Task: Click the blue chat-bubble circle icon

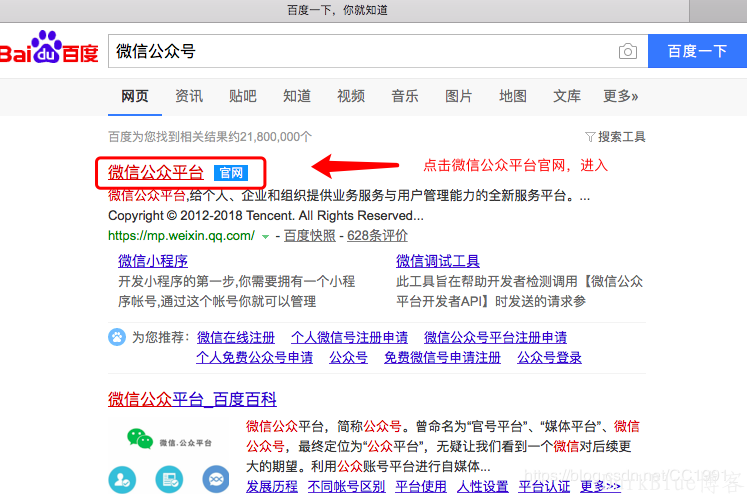Action: pos(216,479)
